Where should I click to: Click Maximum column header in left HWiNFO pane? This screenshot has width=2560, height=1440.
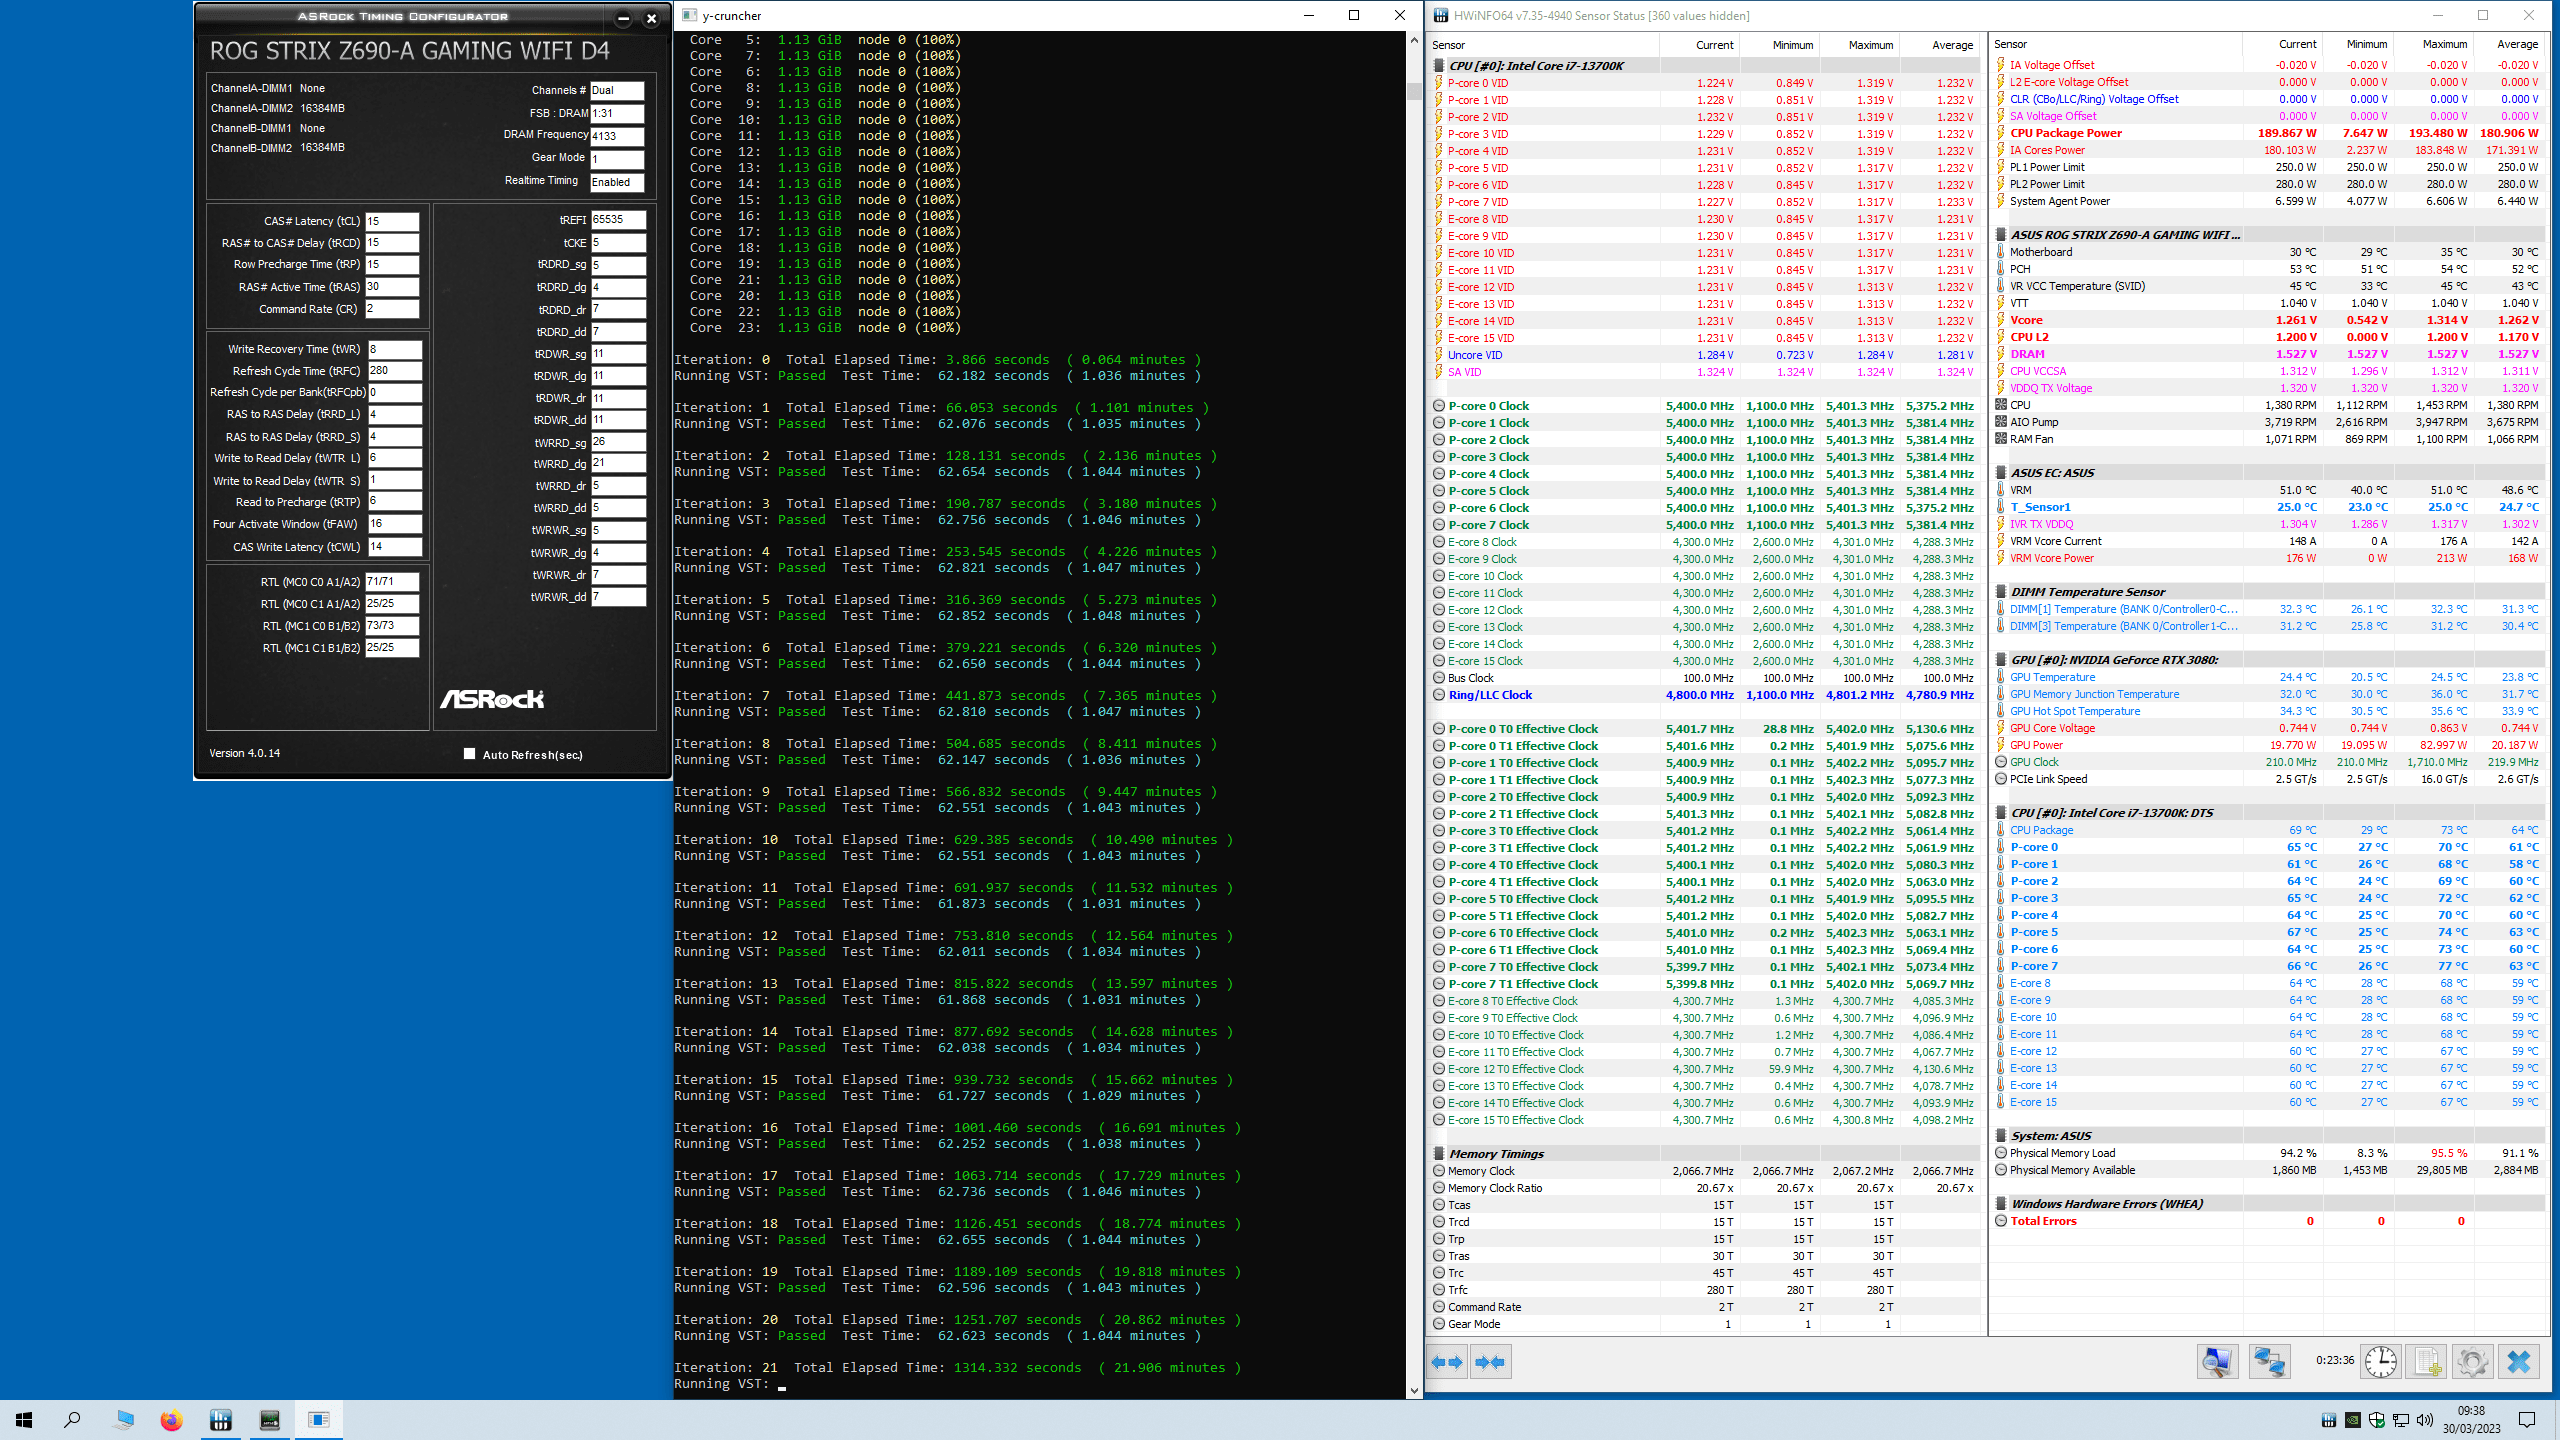click(x=1859, y=45)
